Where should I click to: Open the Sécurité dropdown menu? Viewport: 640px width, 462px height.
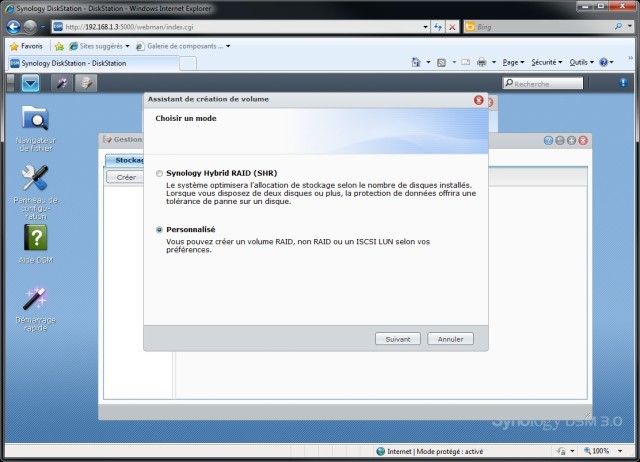[x=547, y=62]
